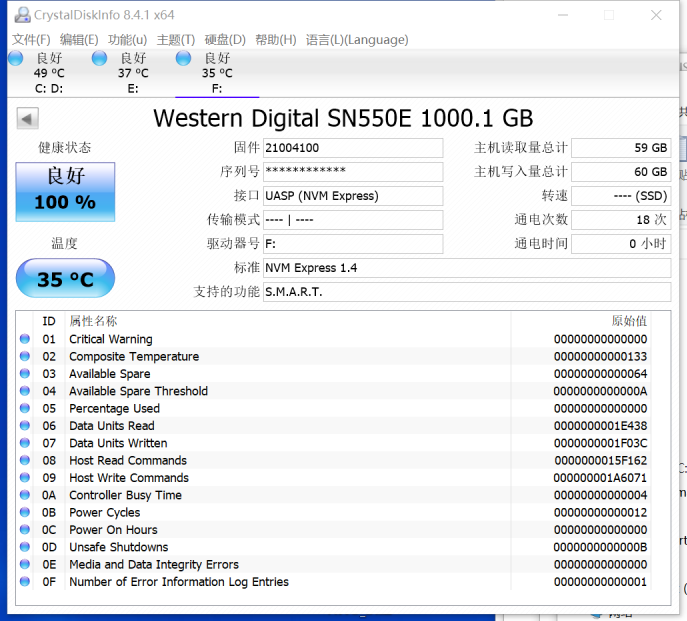Click the interface field UASP (NVM Express)
687x621 pixels.
pyautogui.click(x=353, y=196)
